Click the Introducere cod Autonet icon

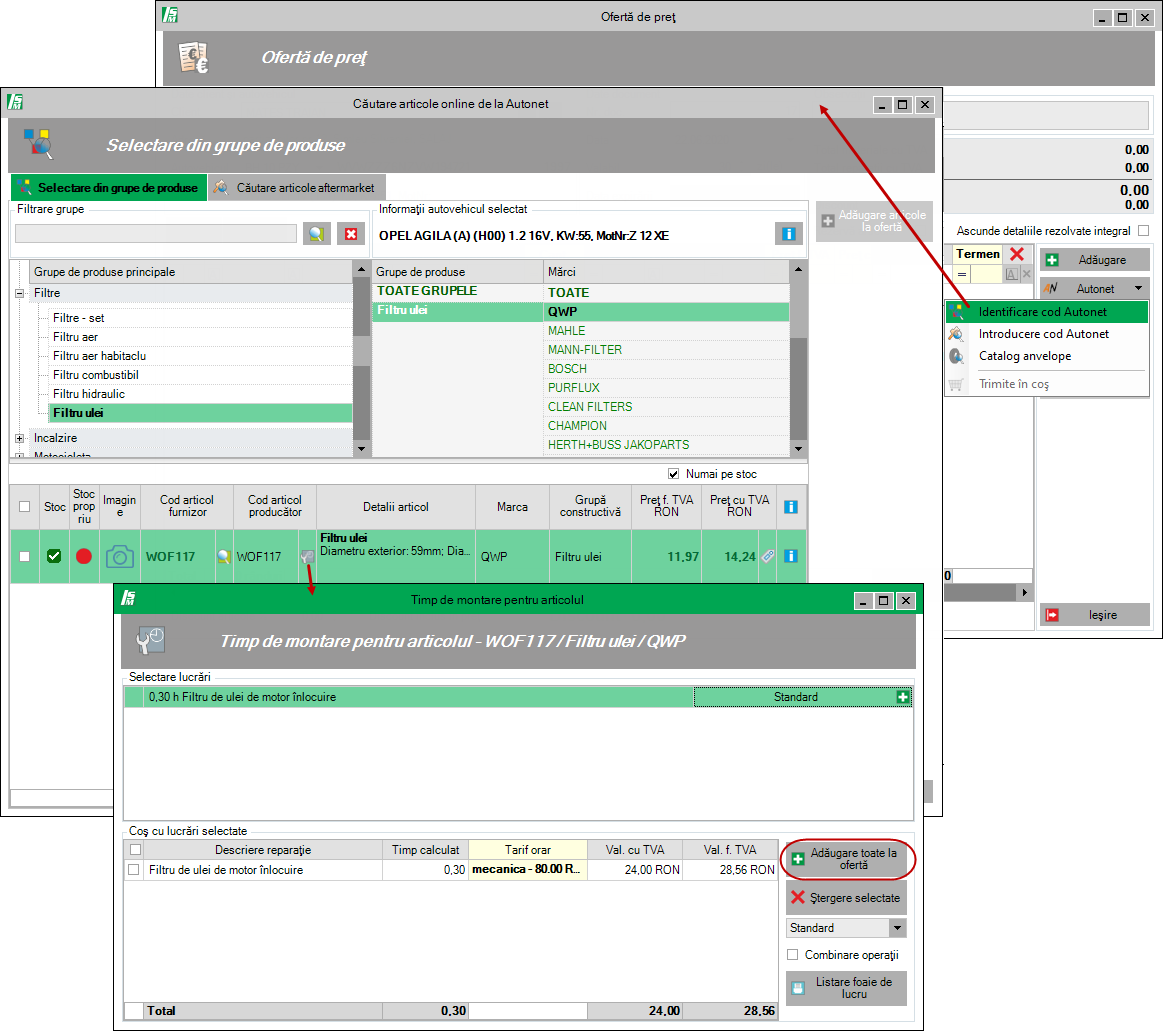[x=957, y=334]
